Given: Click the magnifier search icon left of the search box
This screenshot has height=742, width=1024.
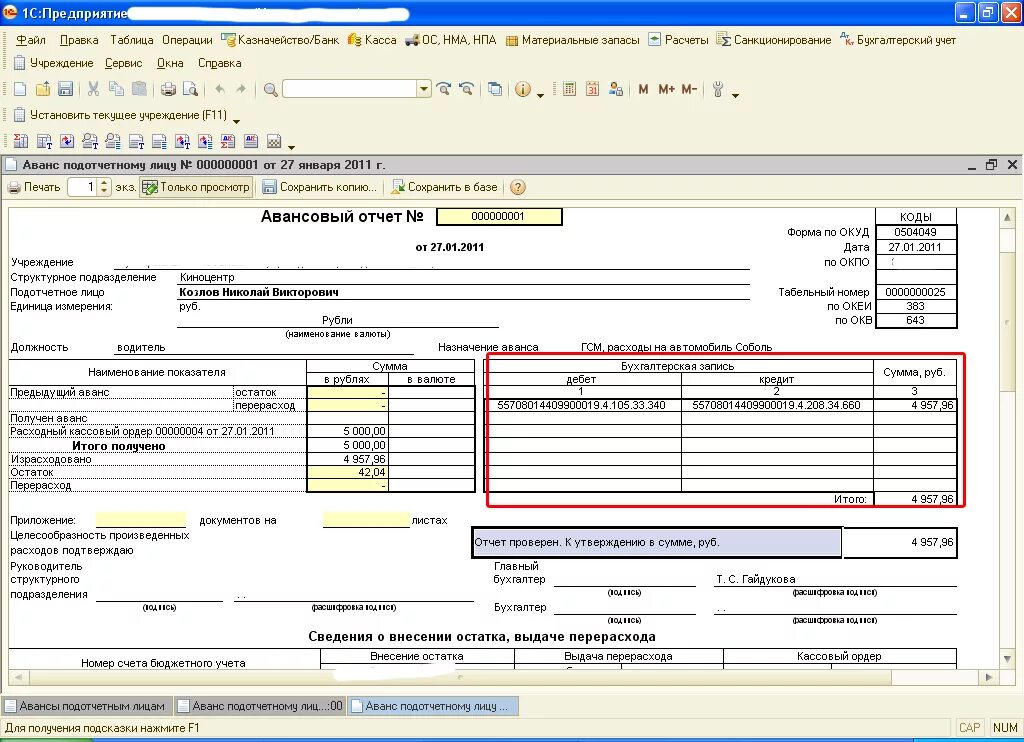Looking at the screenshot, I should (x=270, y=89).
